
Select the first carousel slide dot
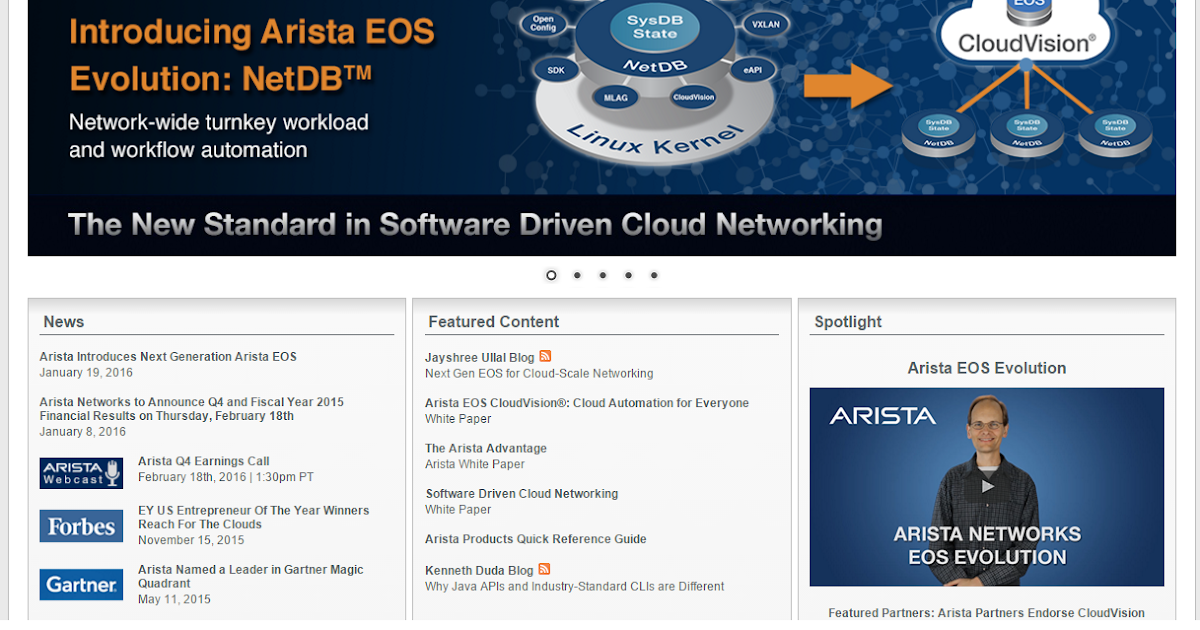pyautogui.click(x=551, y=275)
